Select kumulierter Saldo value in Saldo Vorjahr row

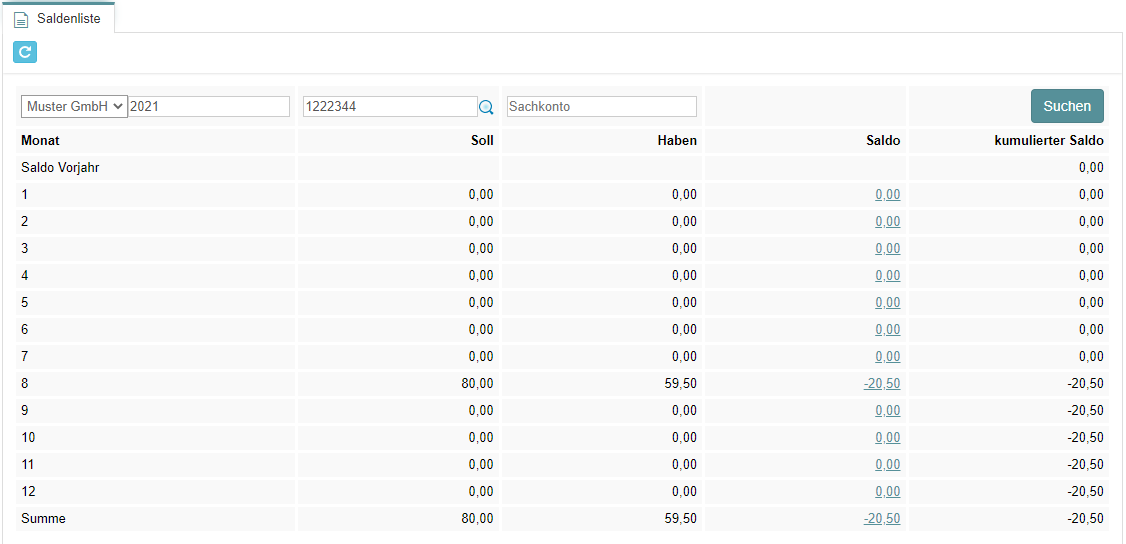(x=1092, y=168)
